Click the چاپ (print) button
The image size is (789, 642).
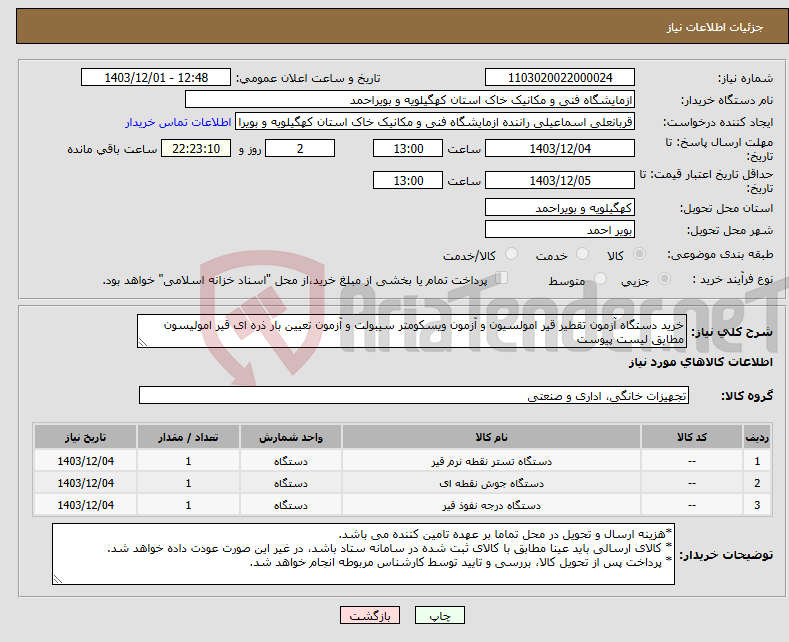coord(439,615)
